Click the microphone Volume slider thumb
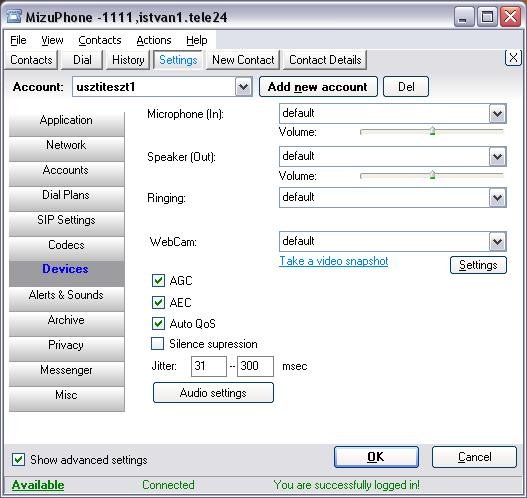This screenshot has width=527, height=498. [x=433, y=131]
